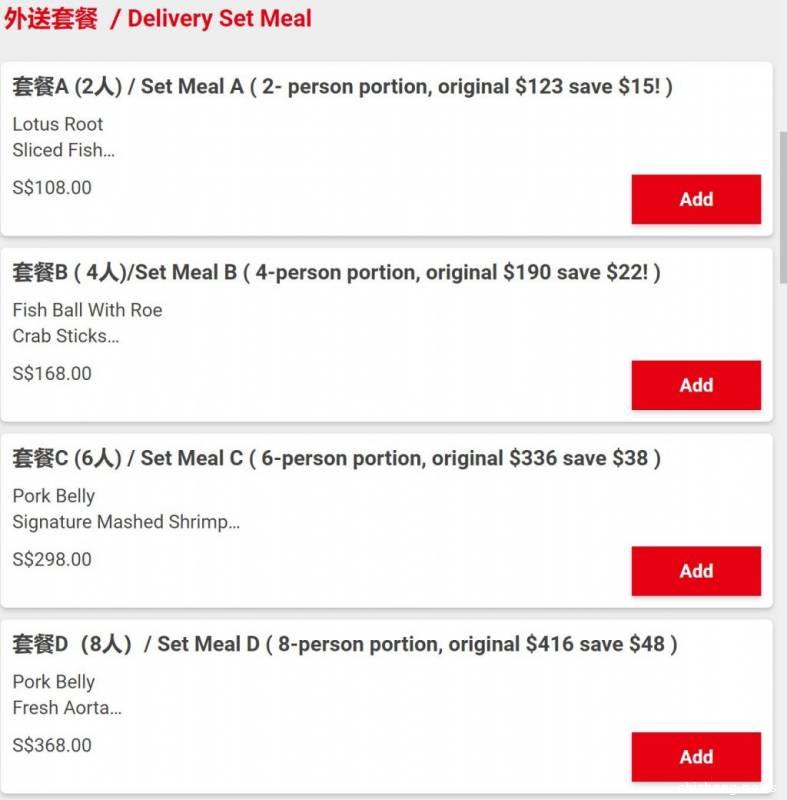Expand the truncated "Signature Mashed Shrimp…" text
787x800 pixels.
tap(126, 523)
